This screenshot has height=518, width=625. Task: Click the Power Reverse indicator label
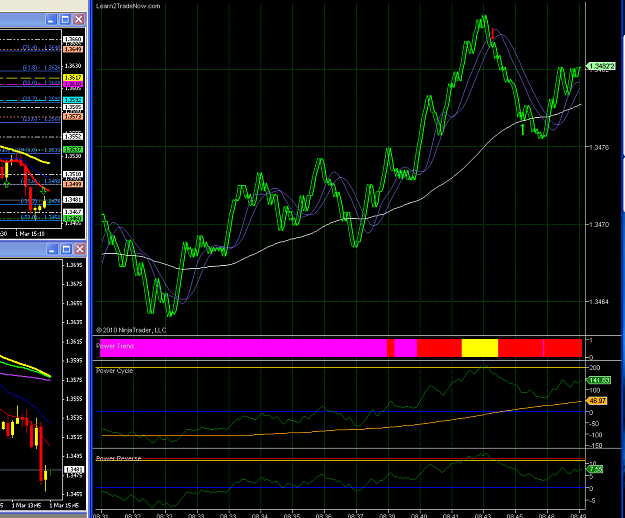[118, 458]
